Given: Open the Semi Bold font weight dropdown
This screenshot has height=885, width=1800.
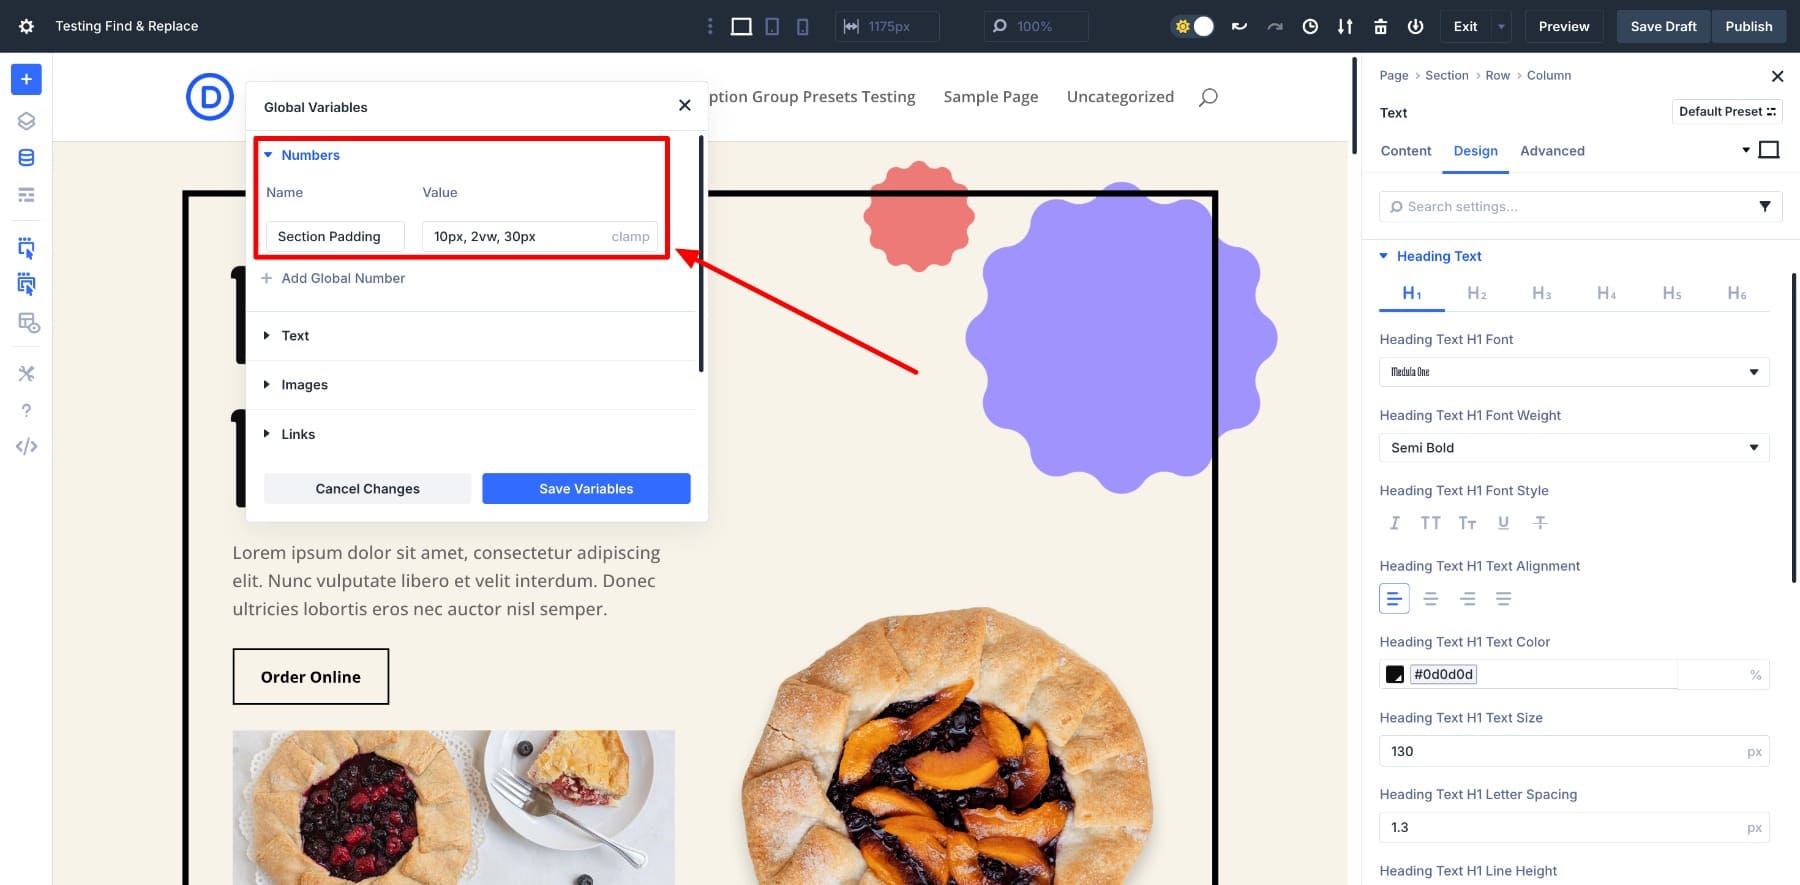Looking at the screenshot, I should click(x=1574, y=447).
